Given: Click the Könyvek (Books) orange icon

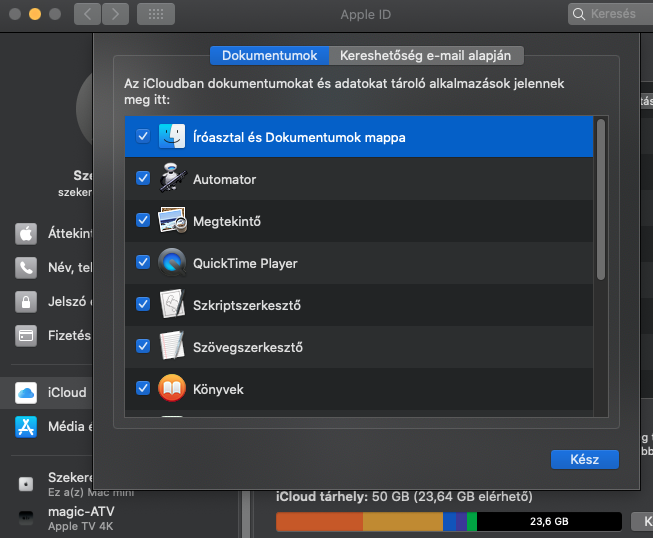Looking at the screenshot, I should click(x=172, y=388).
